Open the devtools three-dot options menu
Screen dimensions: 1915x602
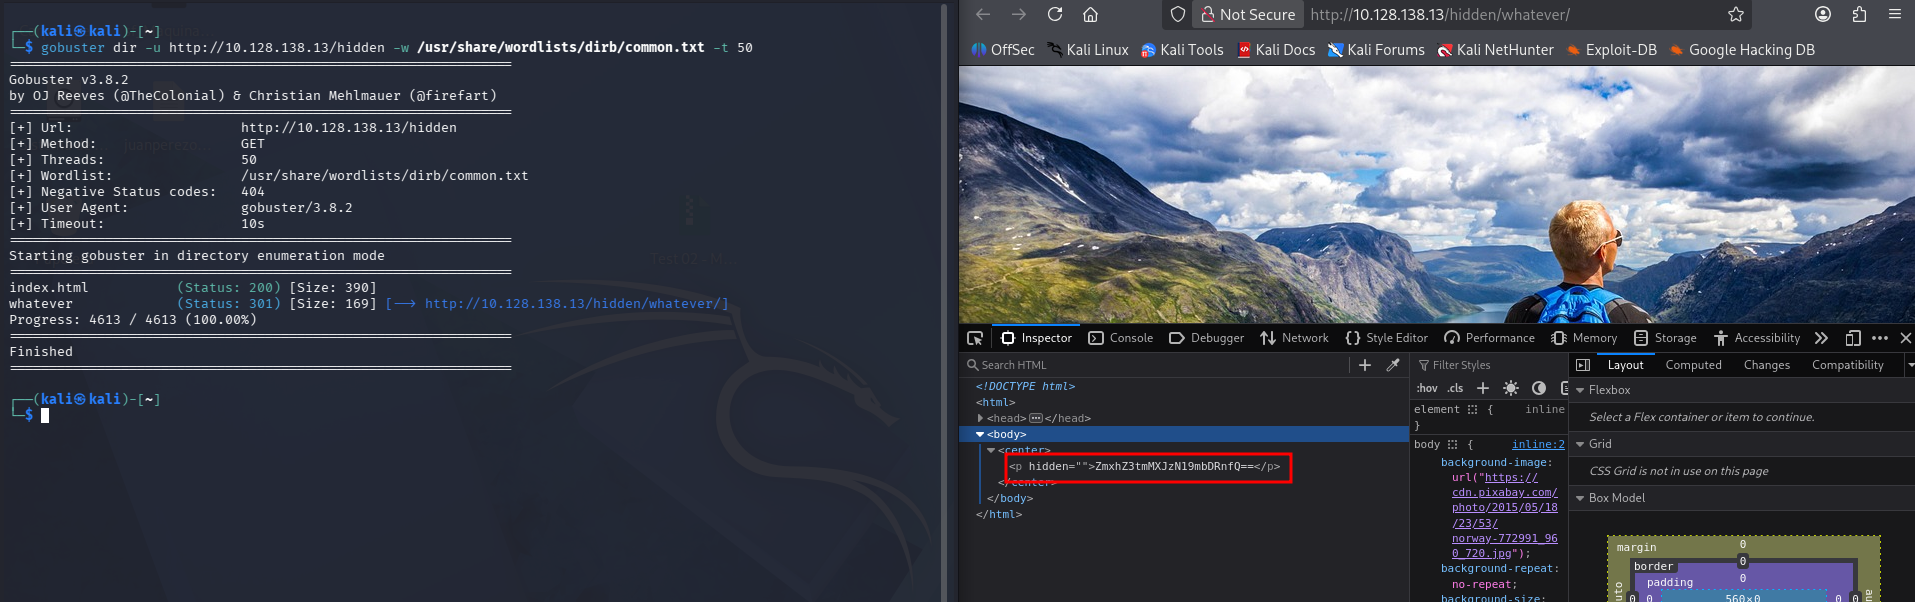coord(1880,338)
